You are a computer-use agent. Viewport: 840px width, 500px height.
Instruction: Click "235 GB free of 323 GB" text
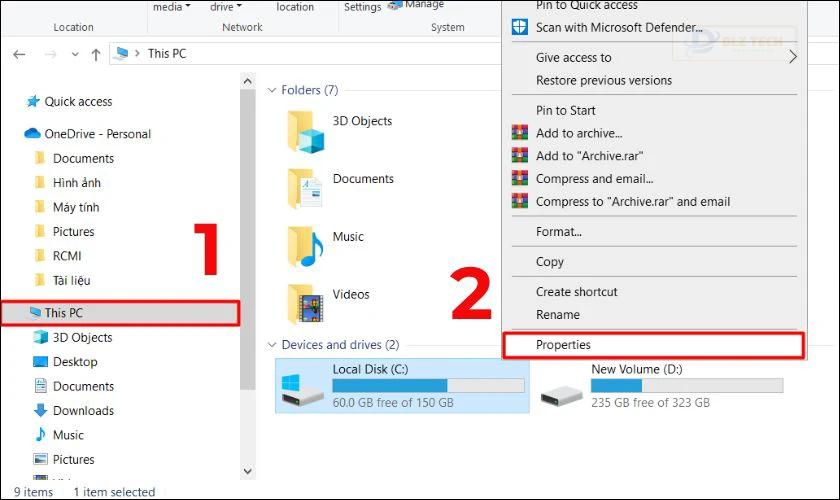(x=650, y=402)
